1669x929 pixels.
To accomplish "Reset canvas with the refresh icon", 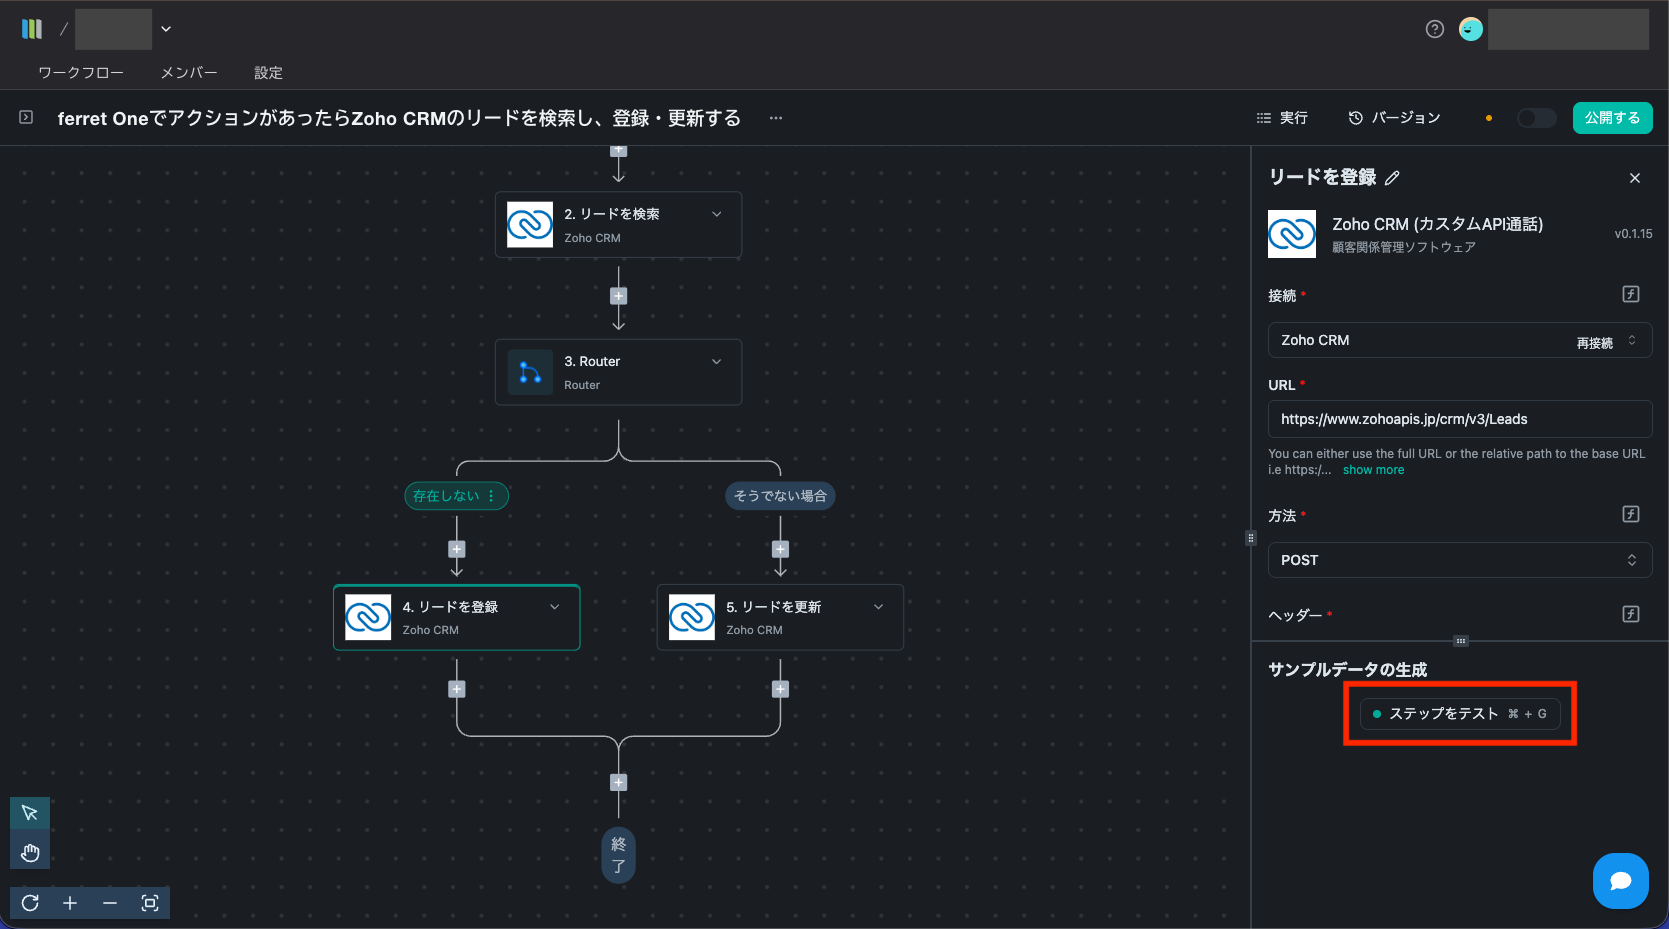I will point(30,903).
